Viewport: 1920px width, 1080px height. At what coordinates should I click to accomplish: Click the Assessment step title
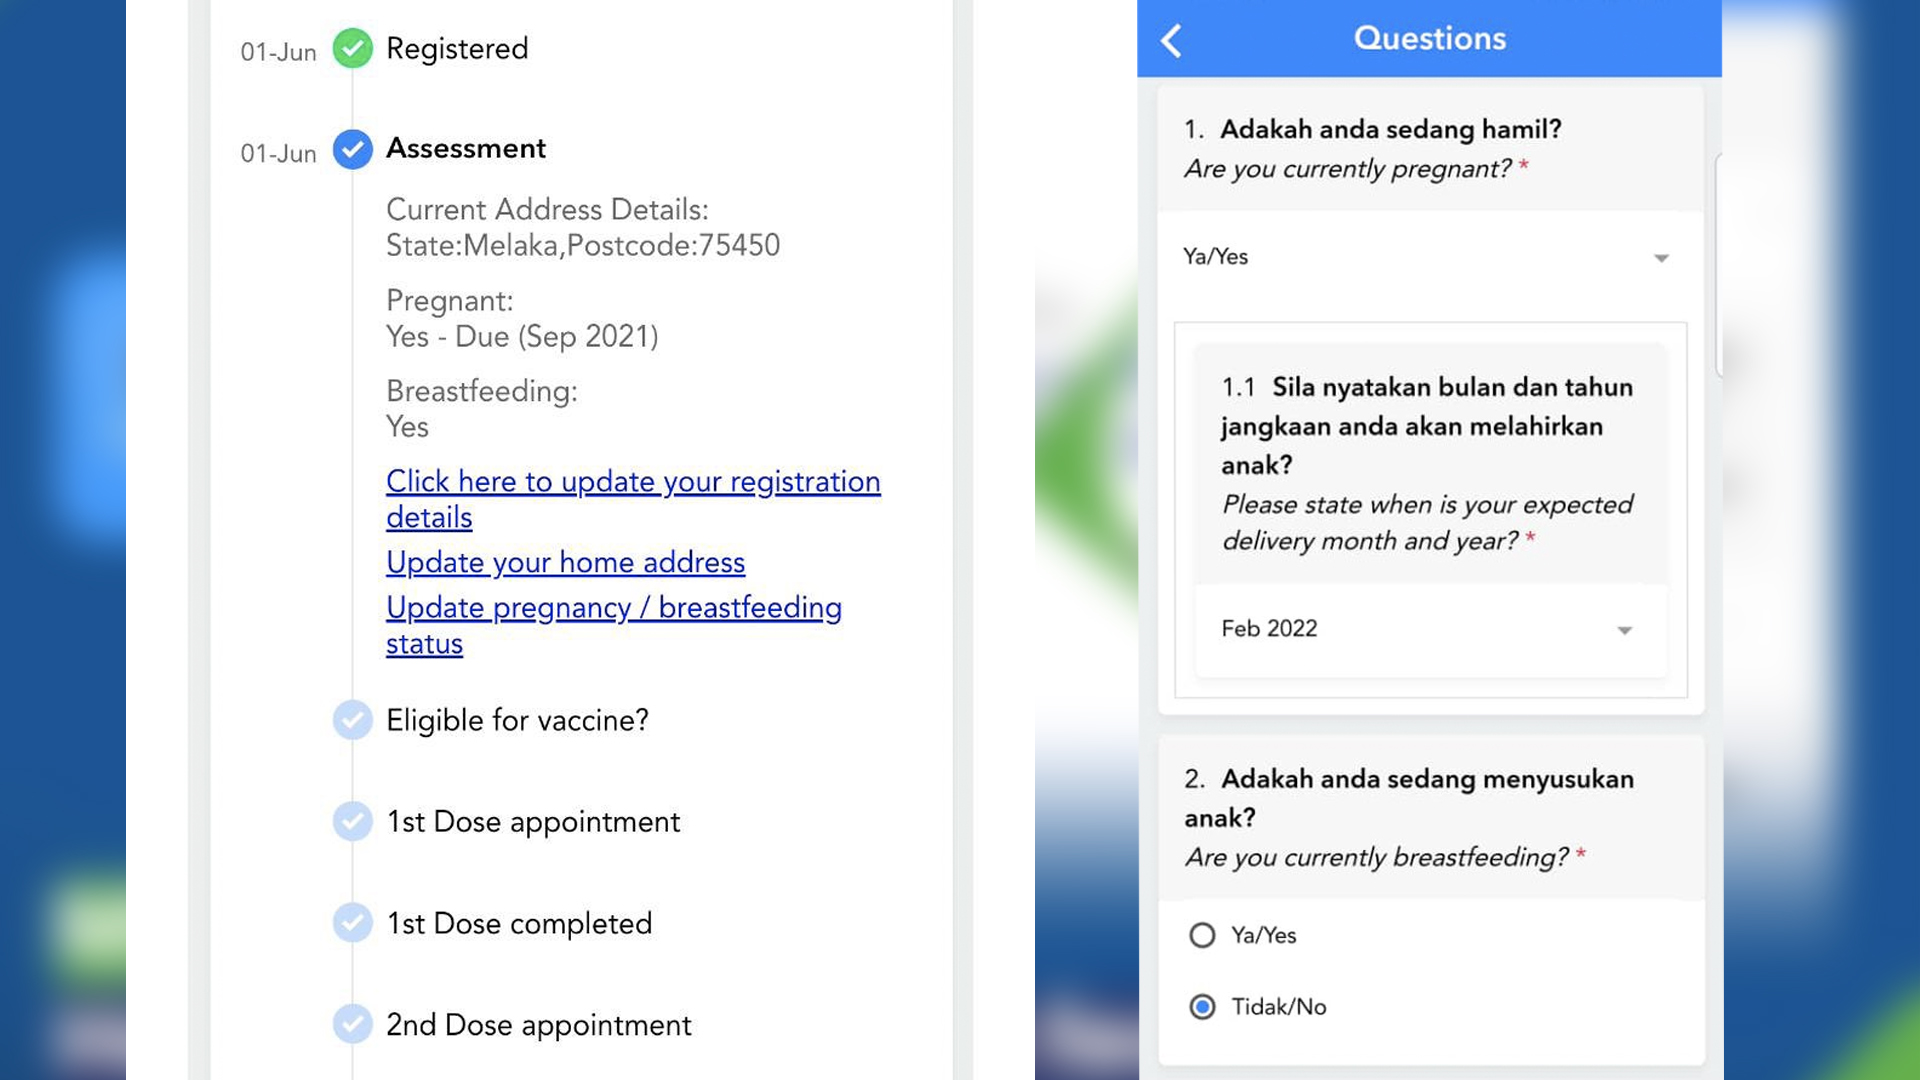[466, 148]
